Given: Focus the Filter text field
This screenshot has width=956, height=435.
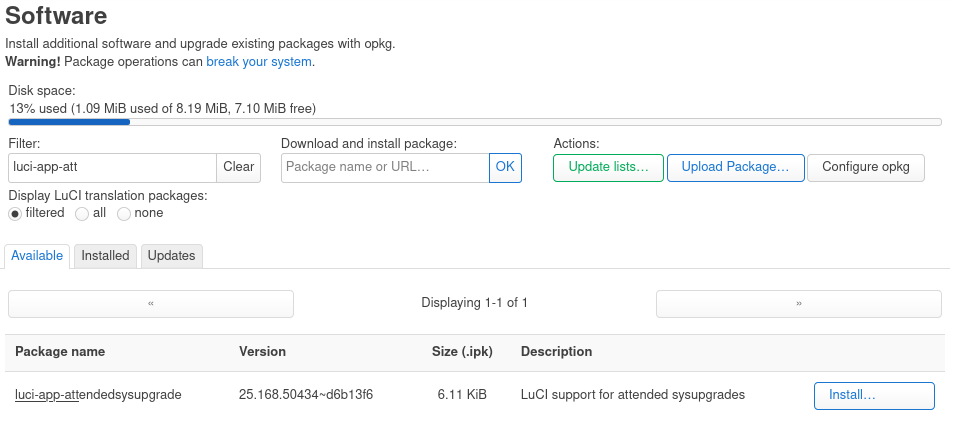Looking at the screenshot, I should click(x=112, y=168).
